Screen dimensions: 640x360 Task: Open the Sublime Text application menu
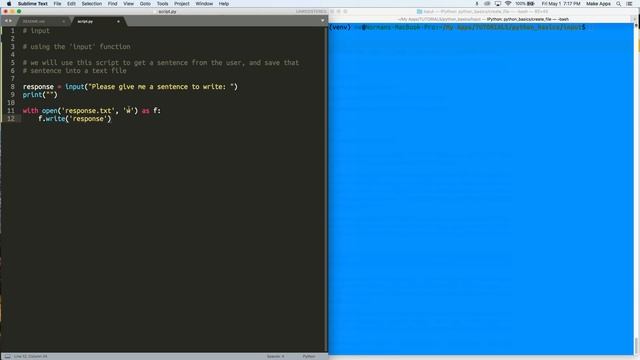33,4
